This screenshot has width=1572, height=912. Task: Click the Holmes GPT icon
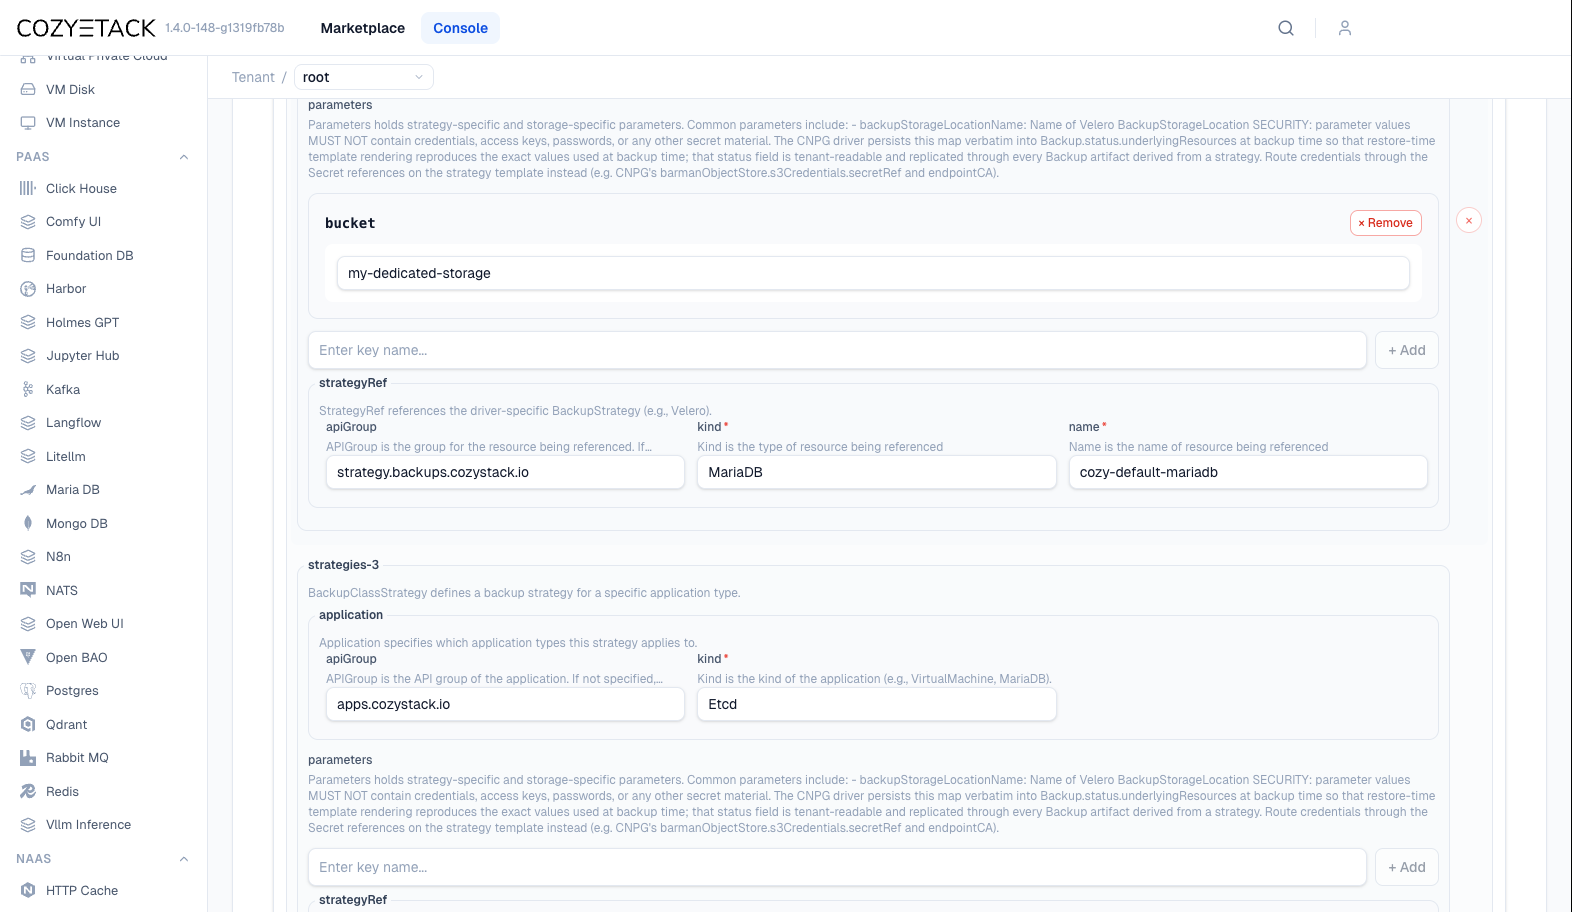tap(28, 323)
